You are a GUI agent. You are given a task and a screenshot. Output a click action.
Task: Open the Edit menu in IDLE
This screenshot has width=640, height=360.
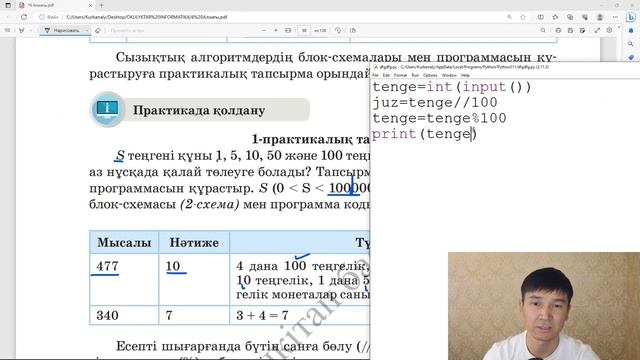pos(386,76)
